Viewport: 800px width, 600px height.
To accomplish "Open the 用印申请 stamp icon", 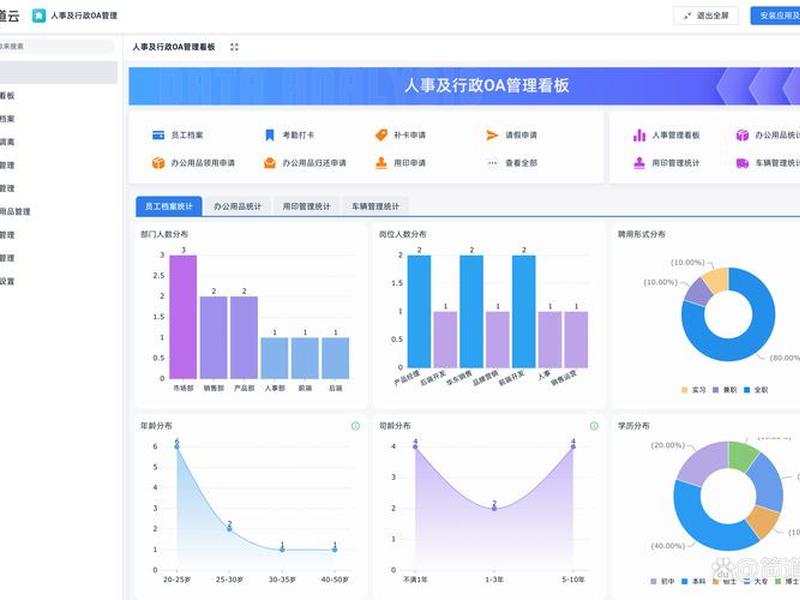I will pos(381,163).
